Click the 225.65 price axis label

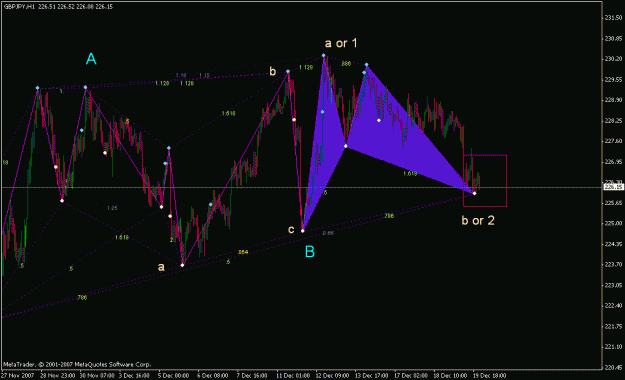pyautogui.click(x=613, y=203)
